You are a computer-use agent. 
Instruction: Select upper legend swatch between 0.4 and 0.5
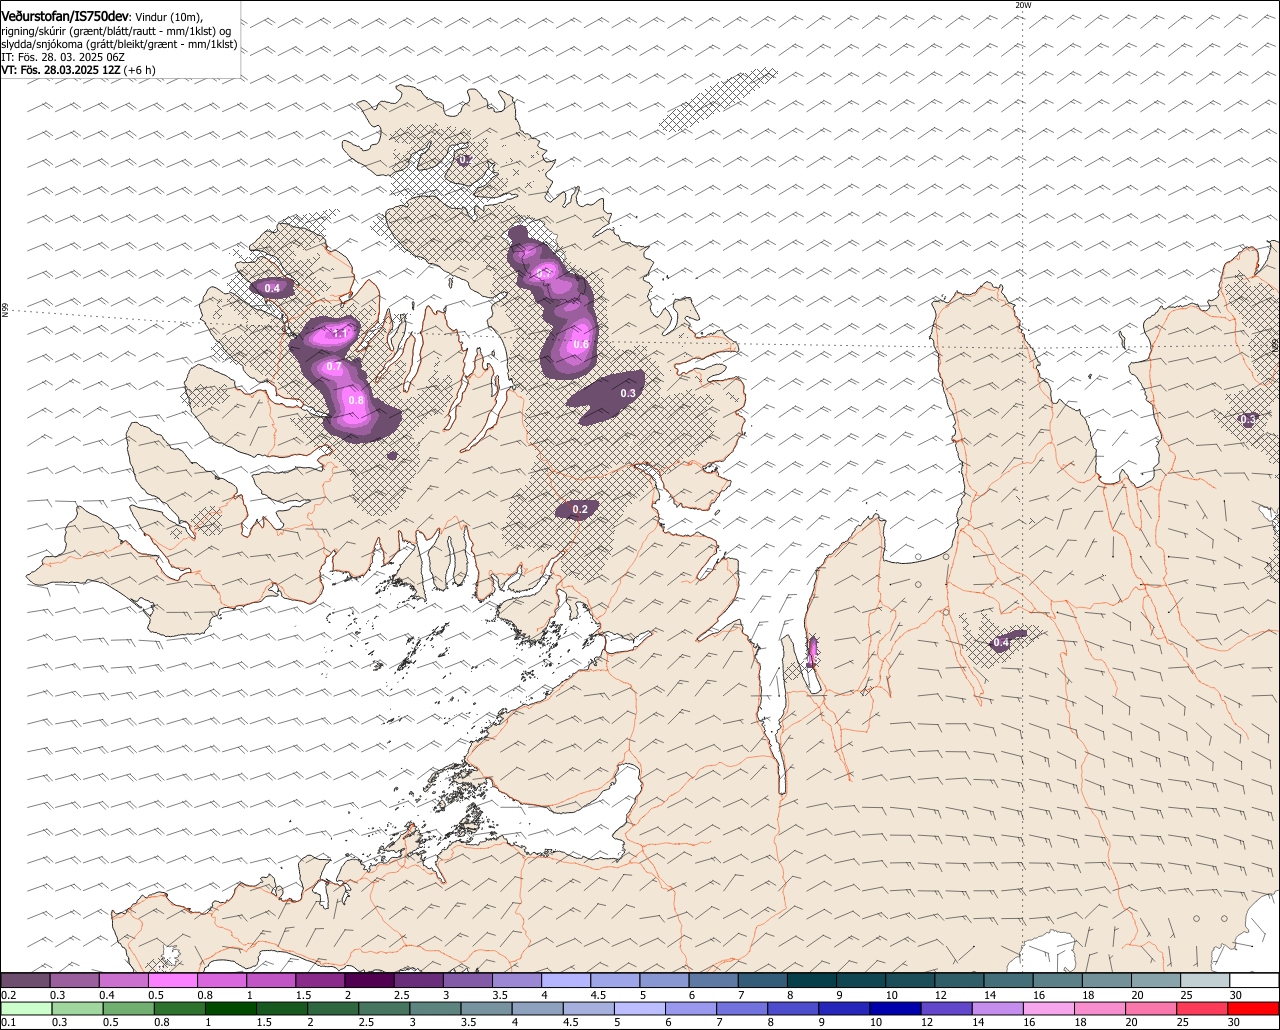124,980
